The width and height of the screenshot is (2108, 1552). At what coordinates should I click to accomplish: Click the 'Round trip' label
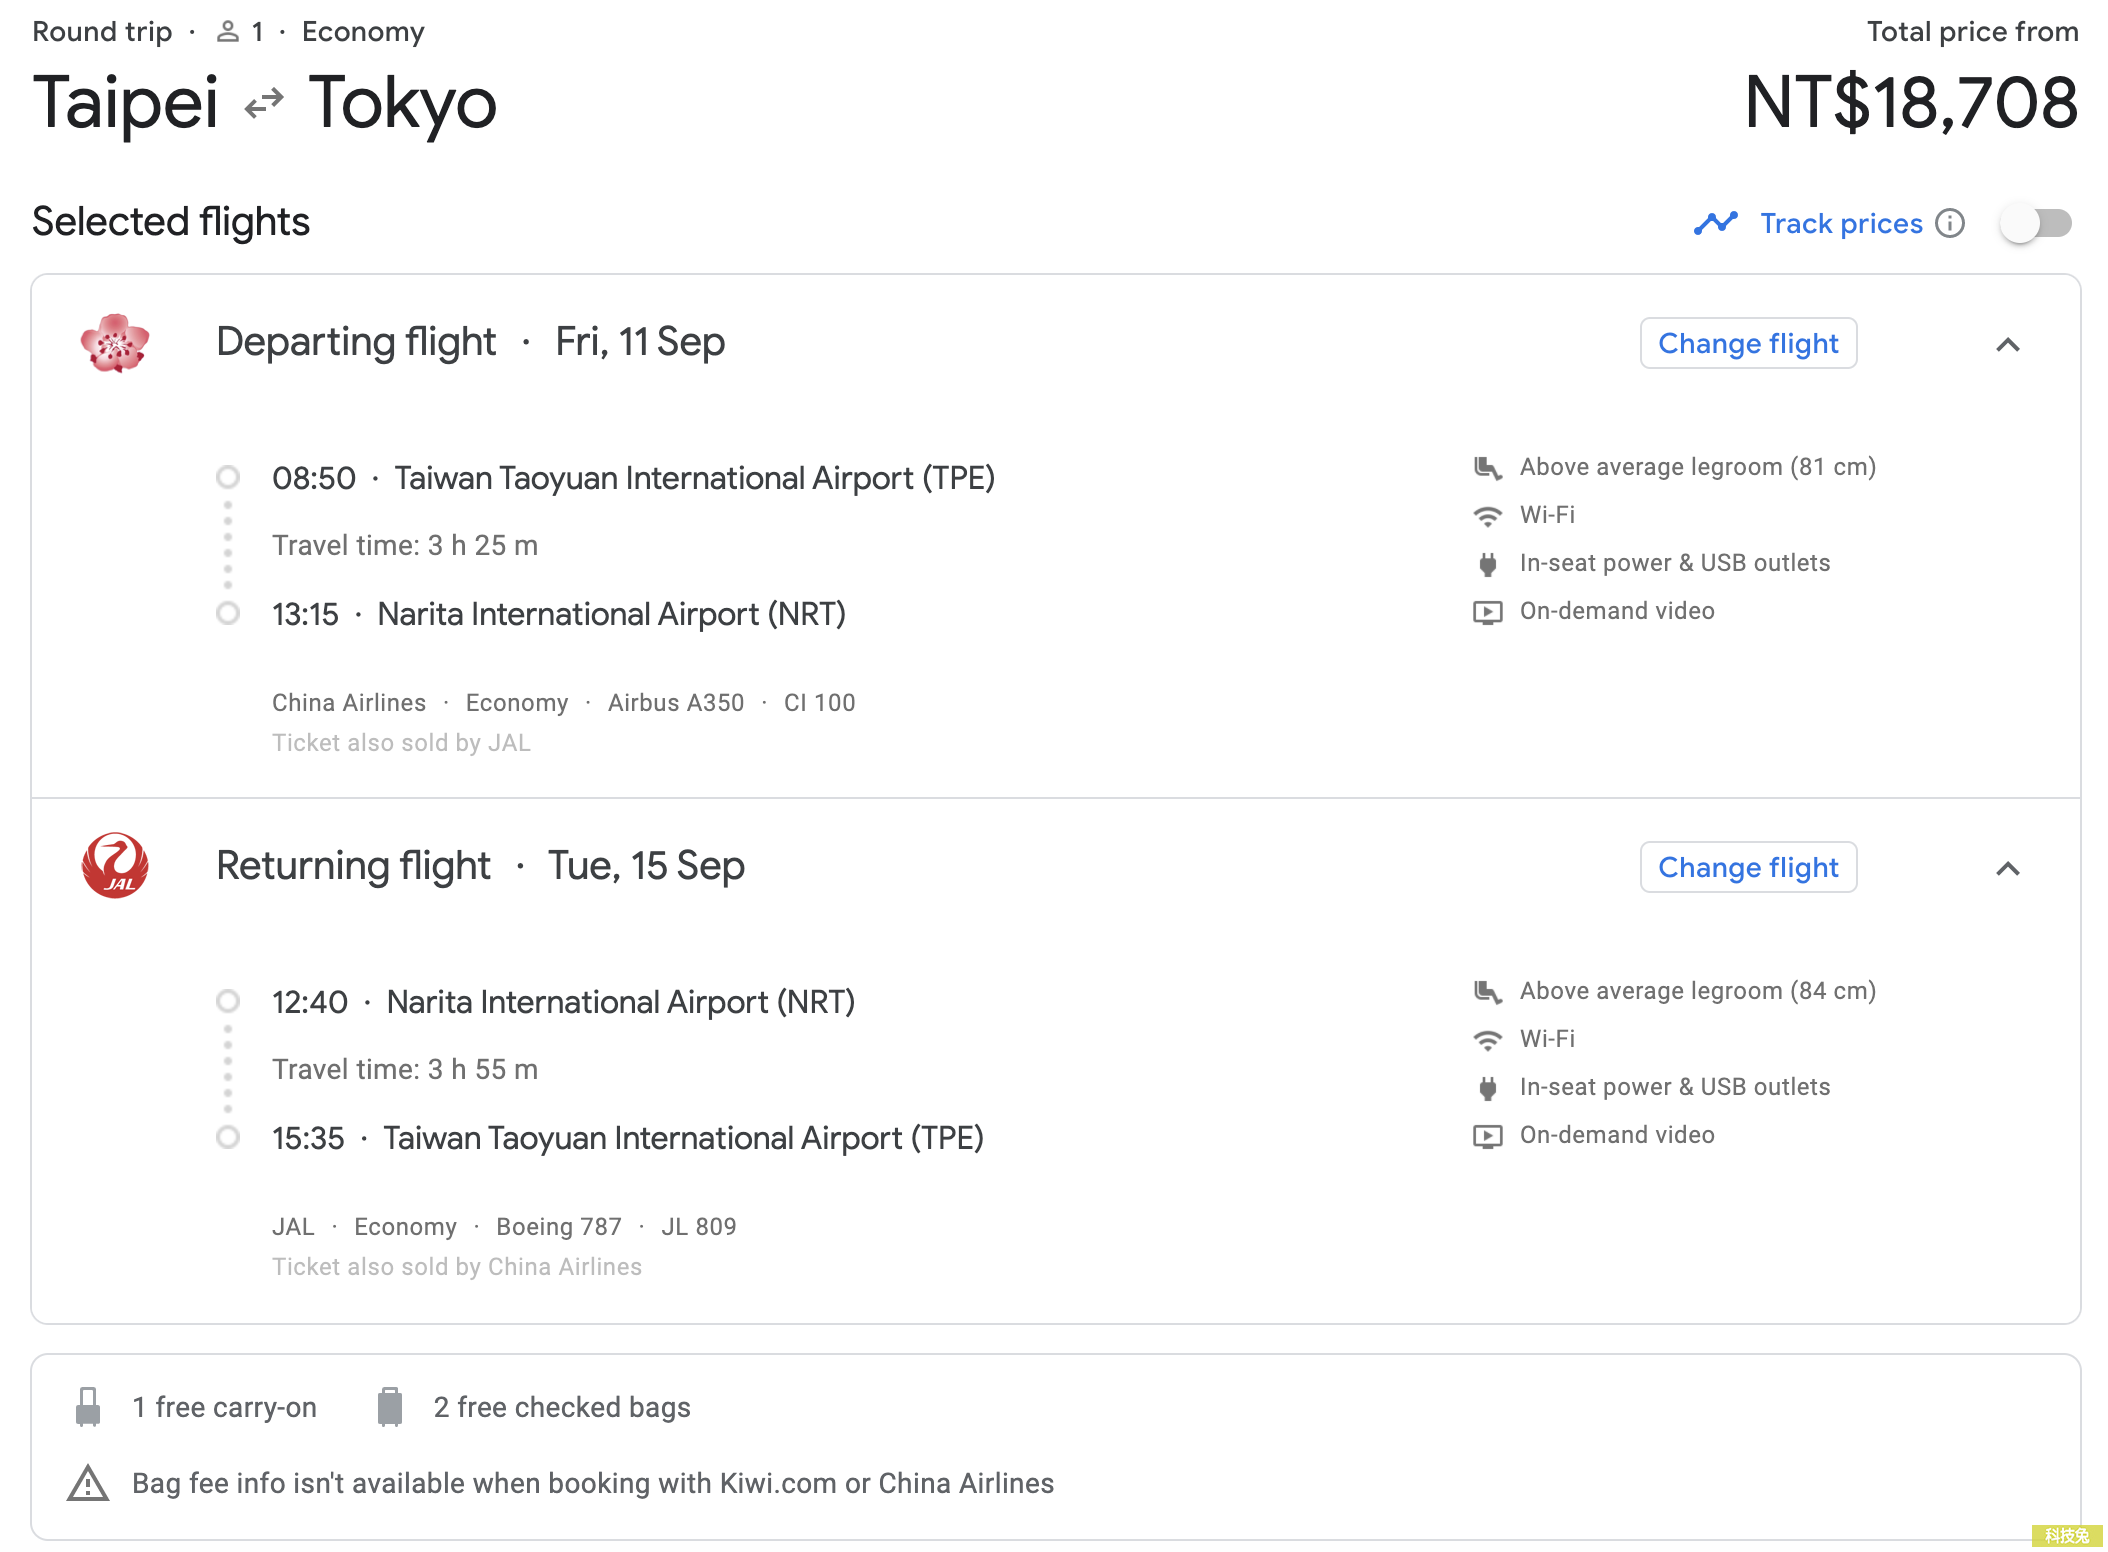(102, 32)
